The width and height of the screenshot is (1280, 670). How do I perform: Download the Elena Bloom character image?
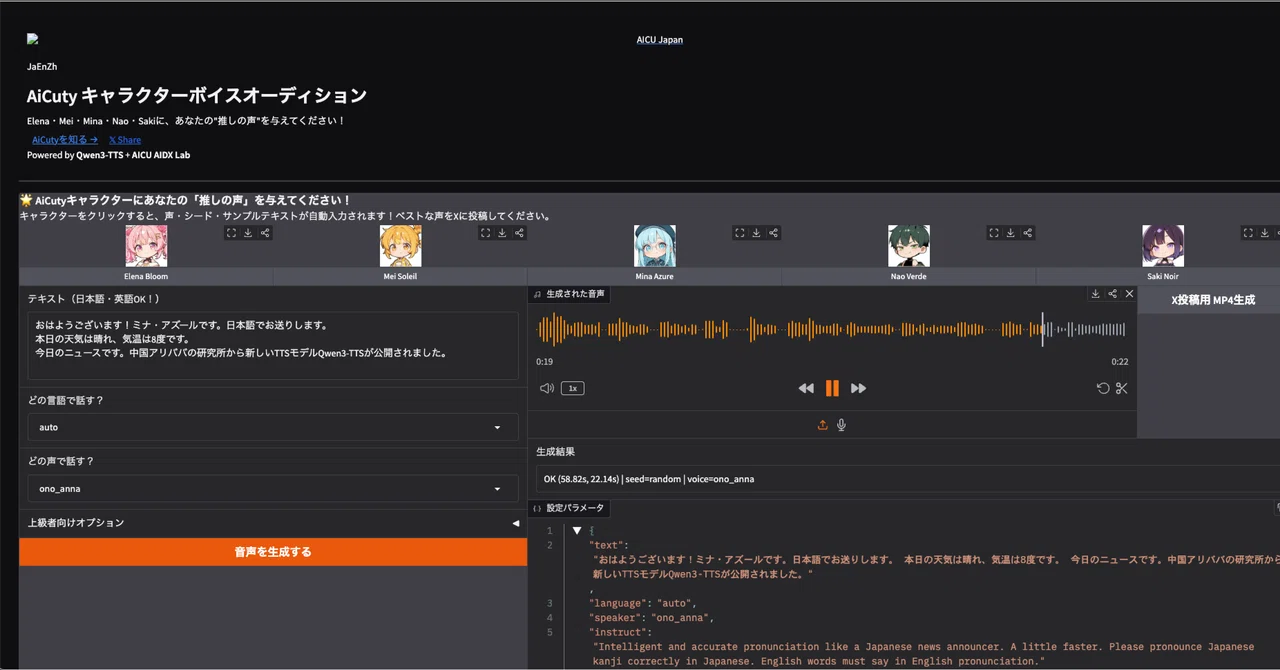(248, 233)
